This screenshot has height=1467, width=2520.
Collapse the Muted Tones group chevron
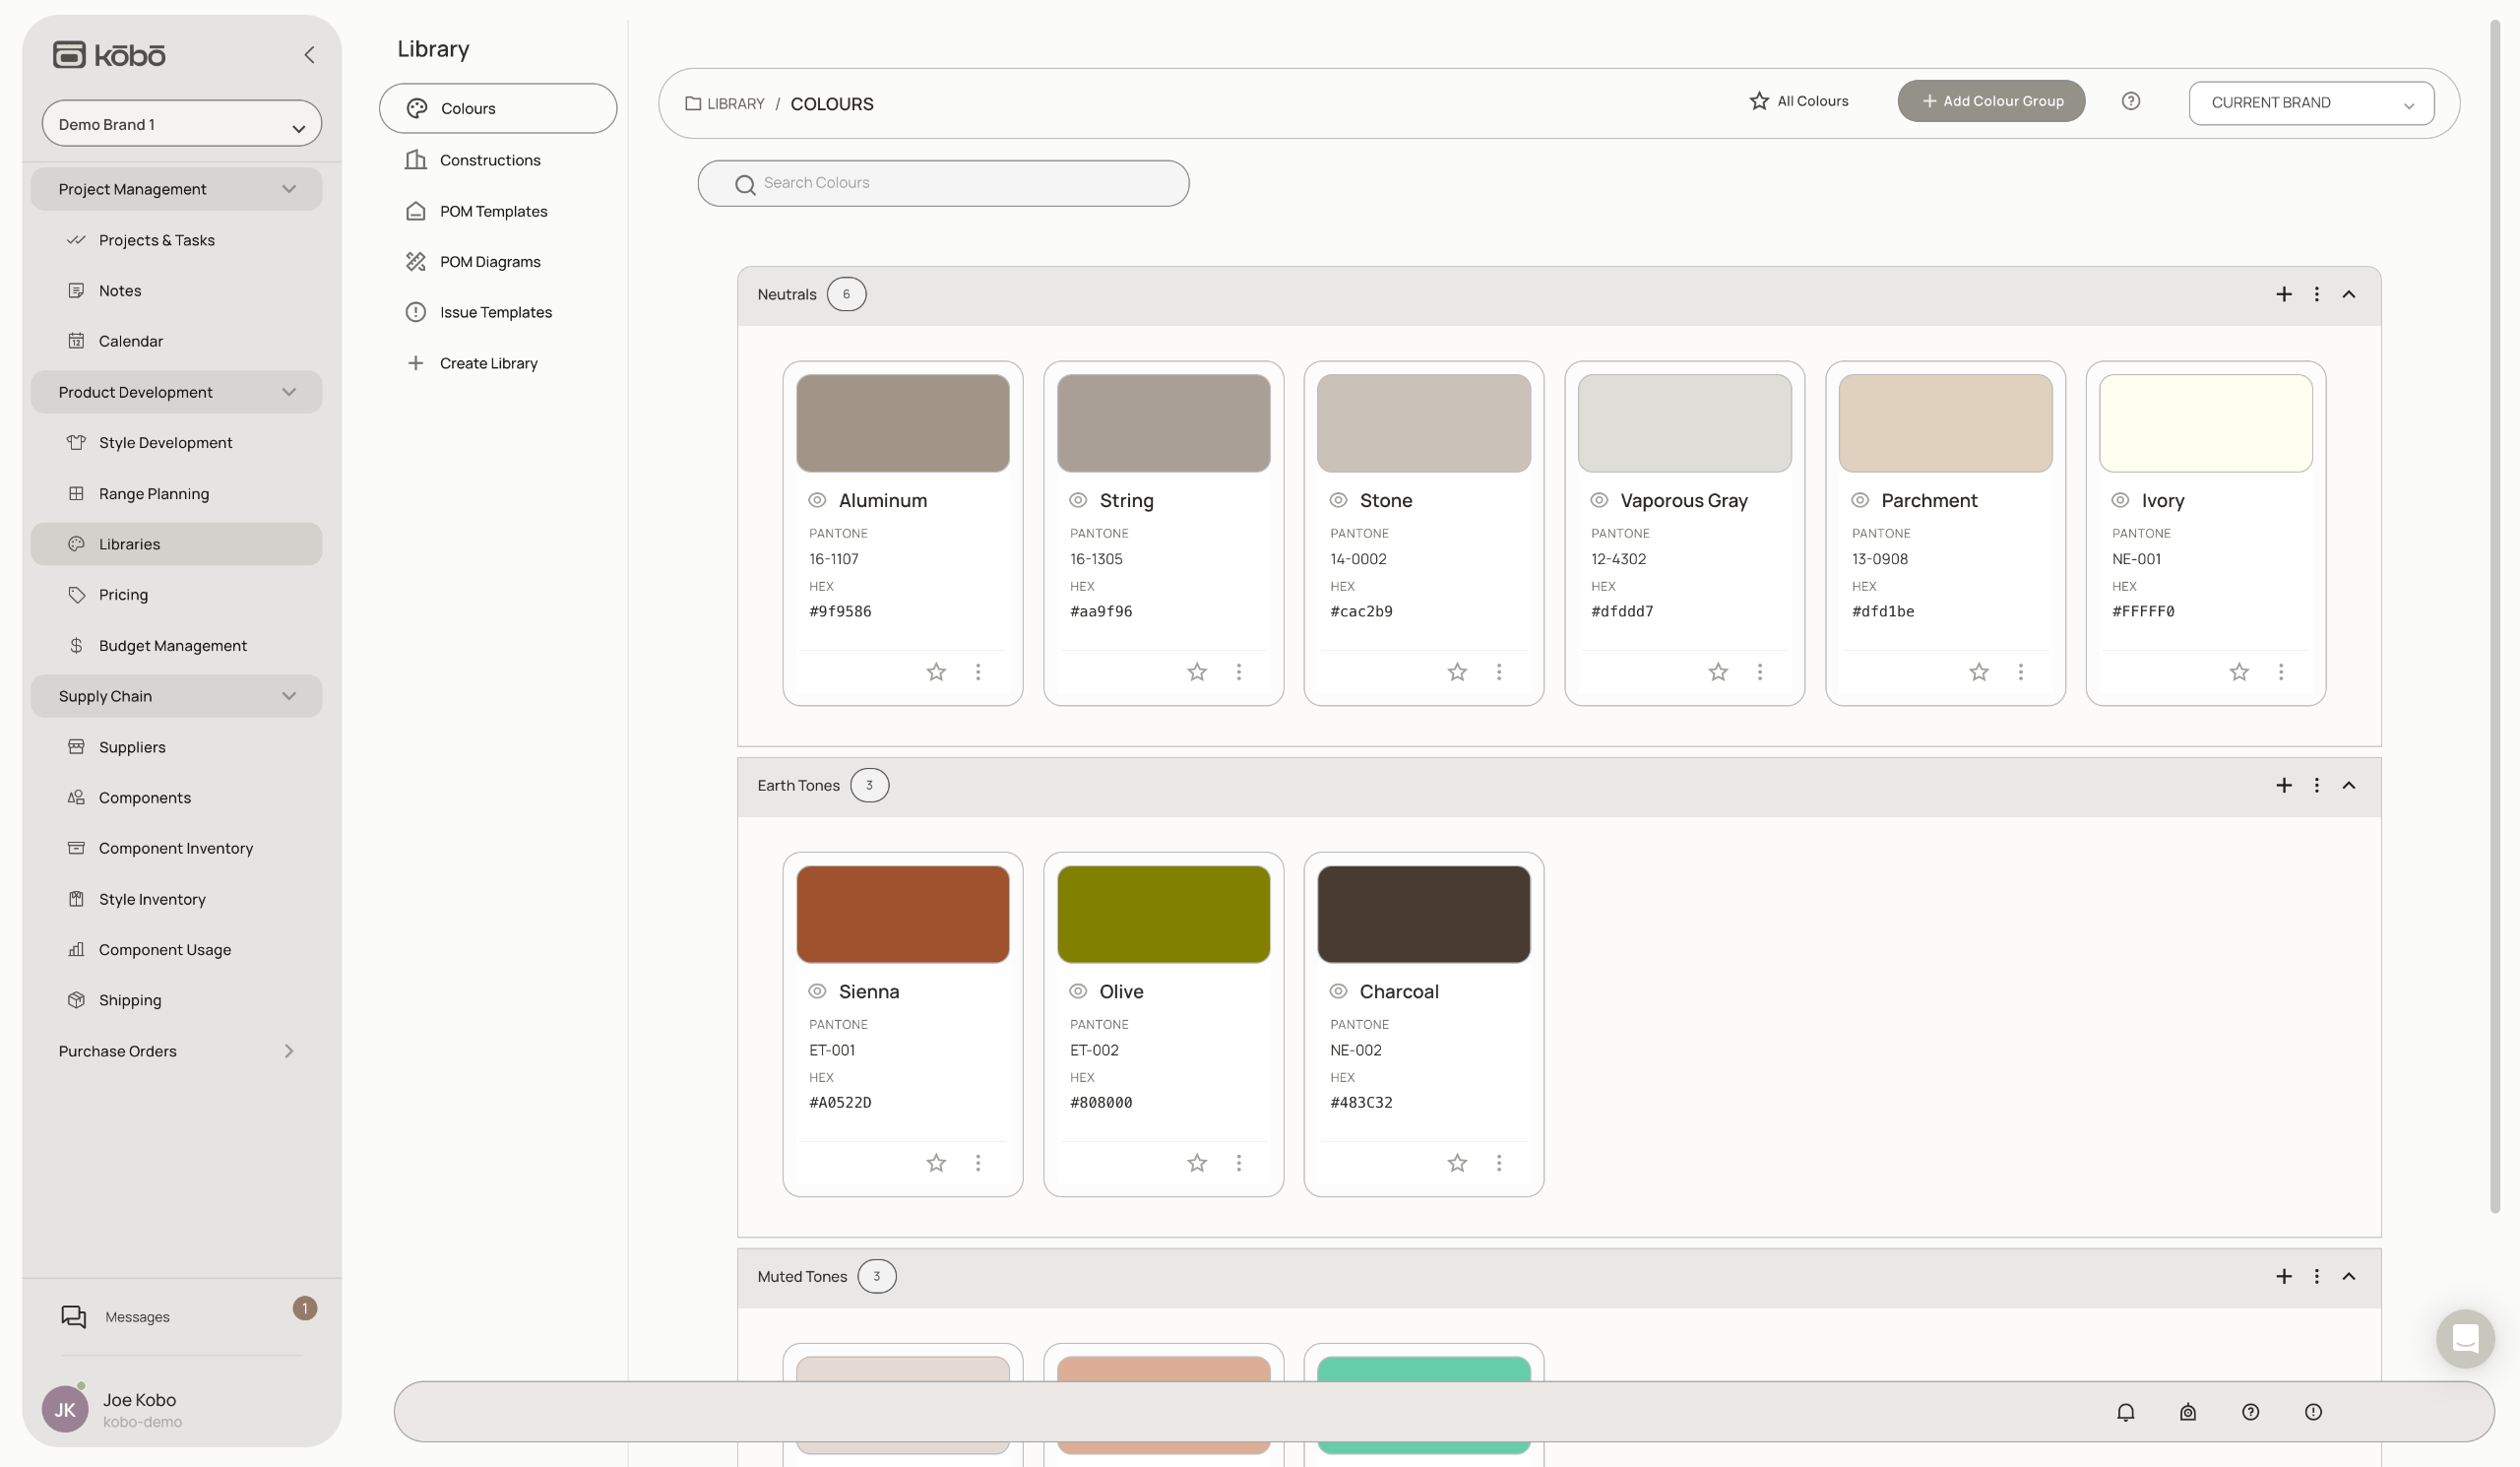(x=2348, y=1276)
